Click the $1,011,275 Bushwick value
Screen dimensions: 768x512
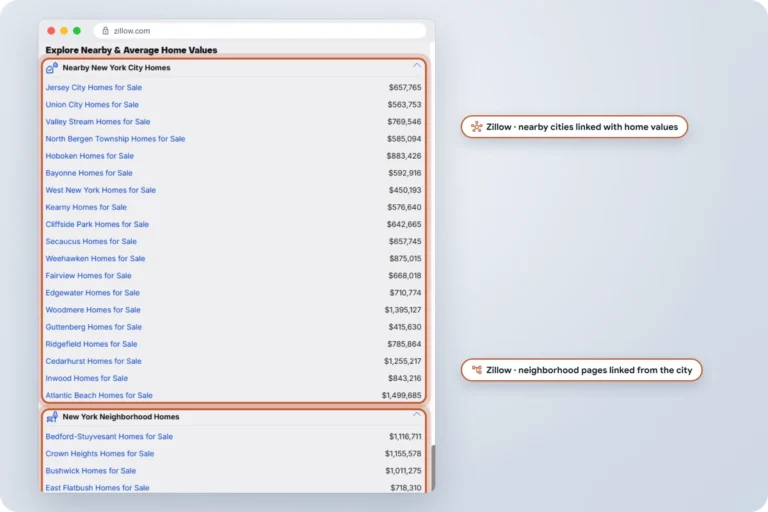pyautogui.click(x=404, y=471)
